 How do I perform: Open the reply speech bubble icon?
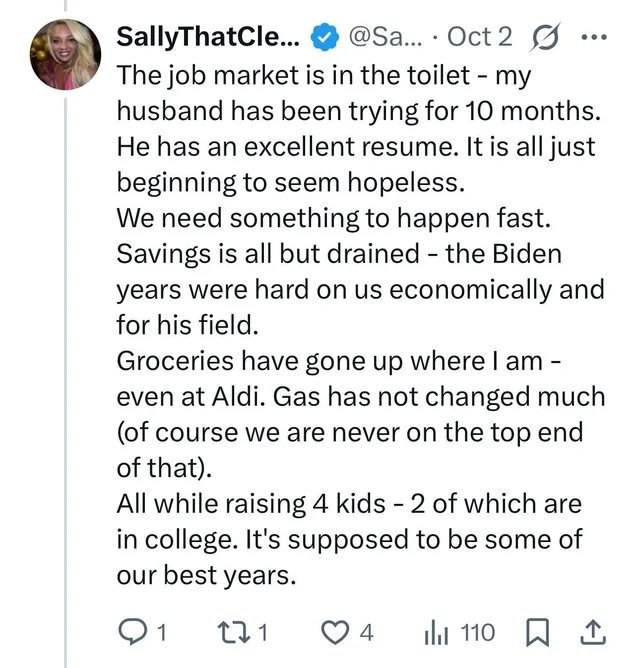click(x=131, y=632)
